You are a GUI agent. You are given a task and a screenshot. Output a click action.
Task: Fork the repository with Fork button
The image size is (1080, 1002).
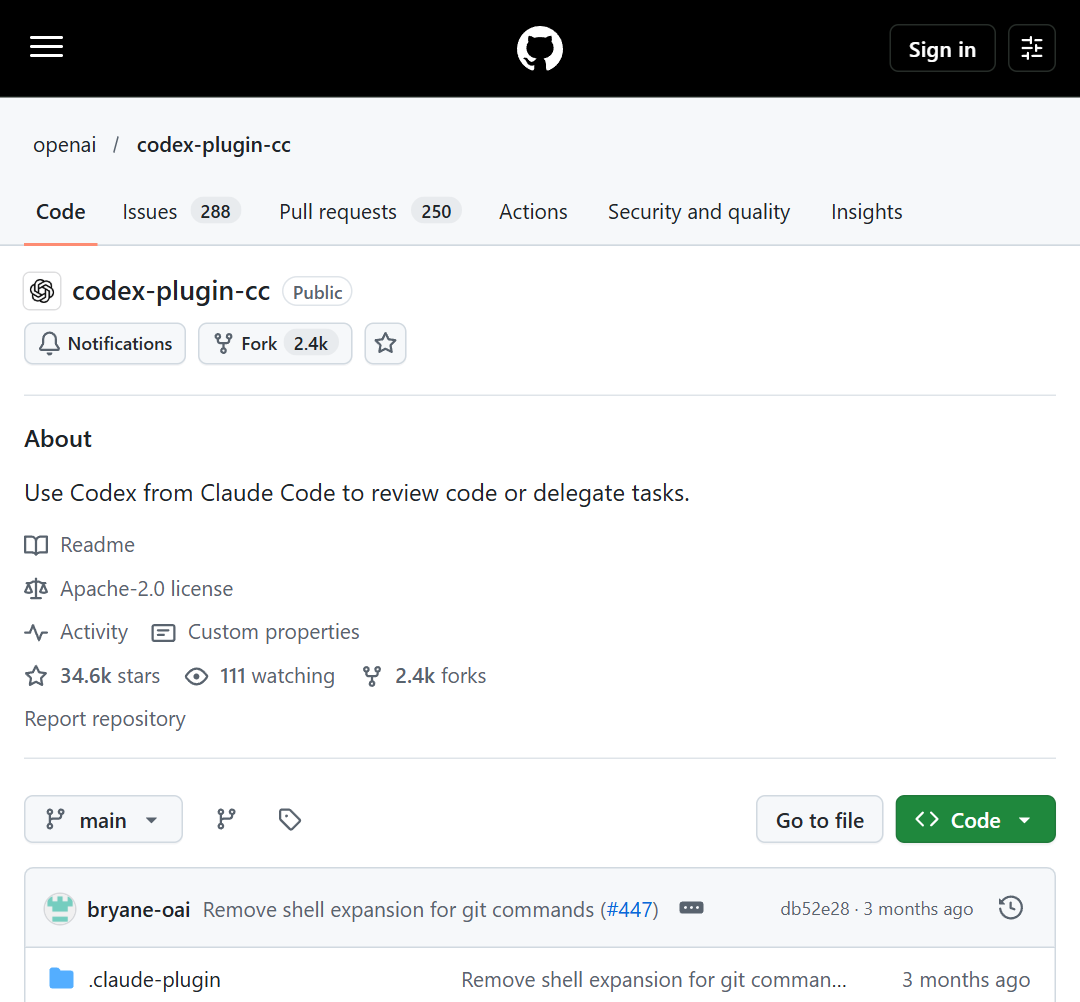click(275, 343)
